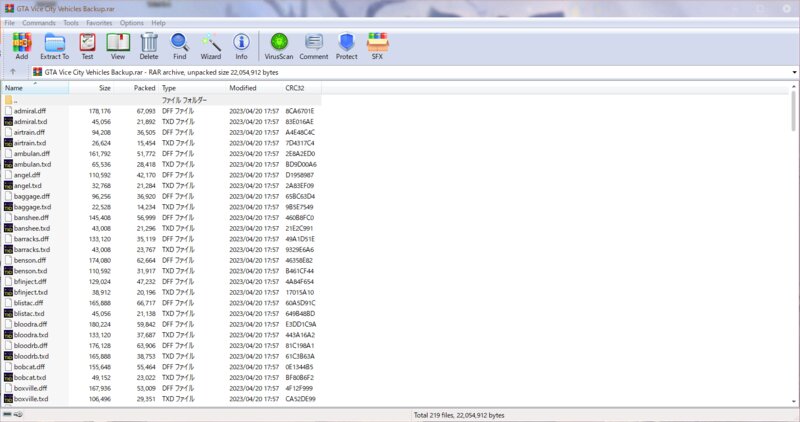This screenshot has width=800, height=422.
Task: Click the archive path address field
Action: click(x=410, y=72)
